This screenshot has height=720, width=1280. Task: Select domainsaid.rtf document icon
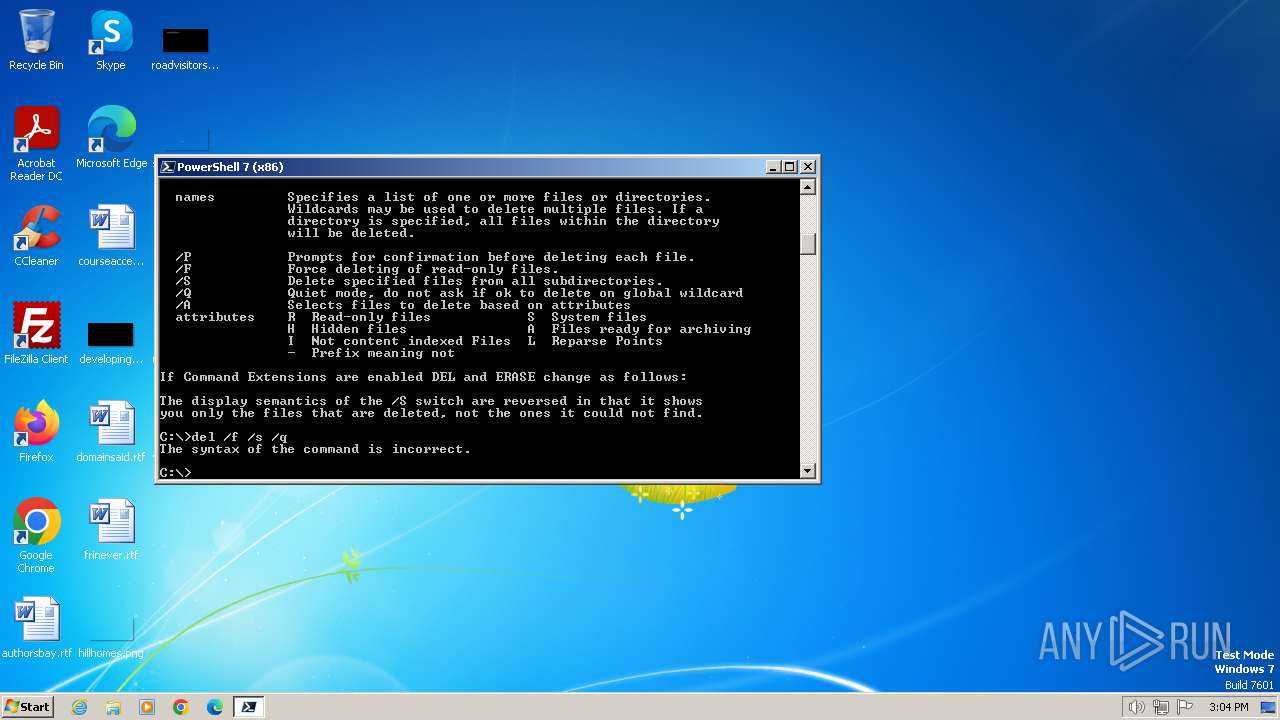point(111,432)
